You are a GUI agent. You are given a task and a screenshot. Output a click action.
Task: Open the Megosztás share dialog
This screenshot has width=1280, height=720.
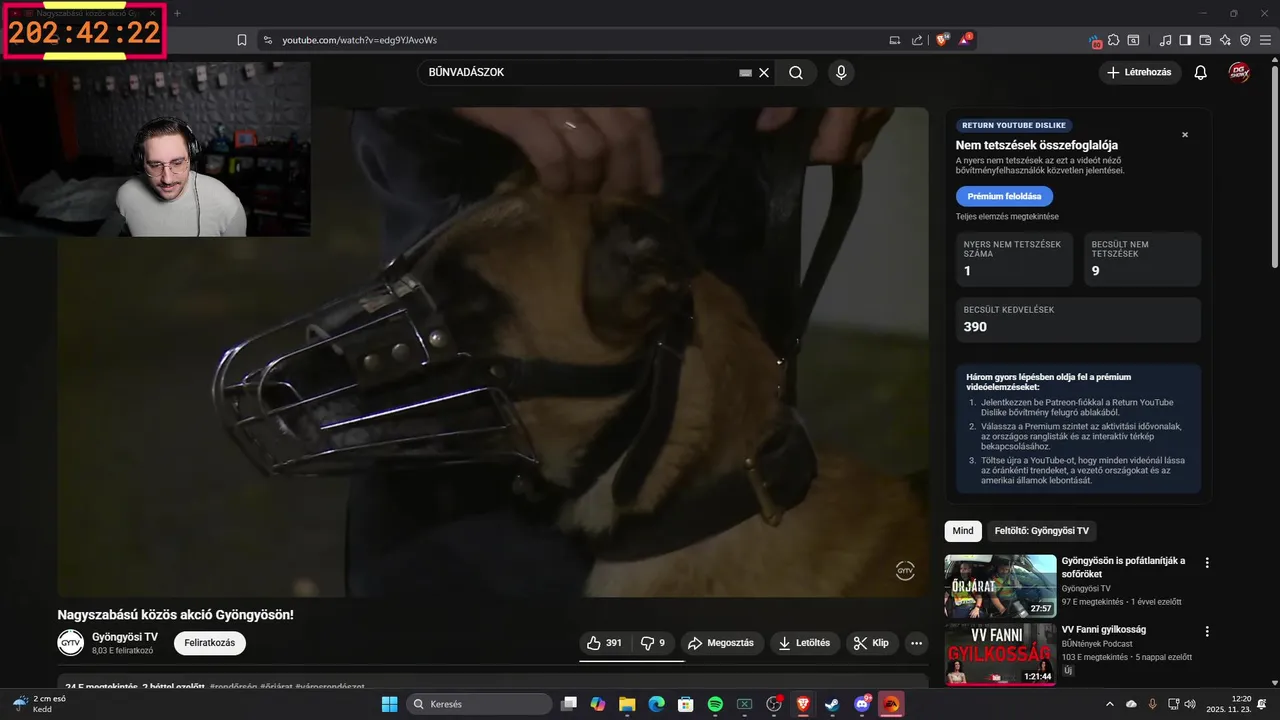(x=723, y=643)
